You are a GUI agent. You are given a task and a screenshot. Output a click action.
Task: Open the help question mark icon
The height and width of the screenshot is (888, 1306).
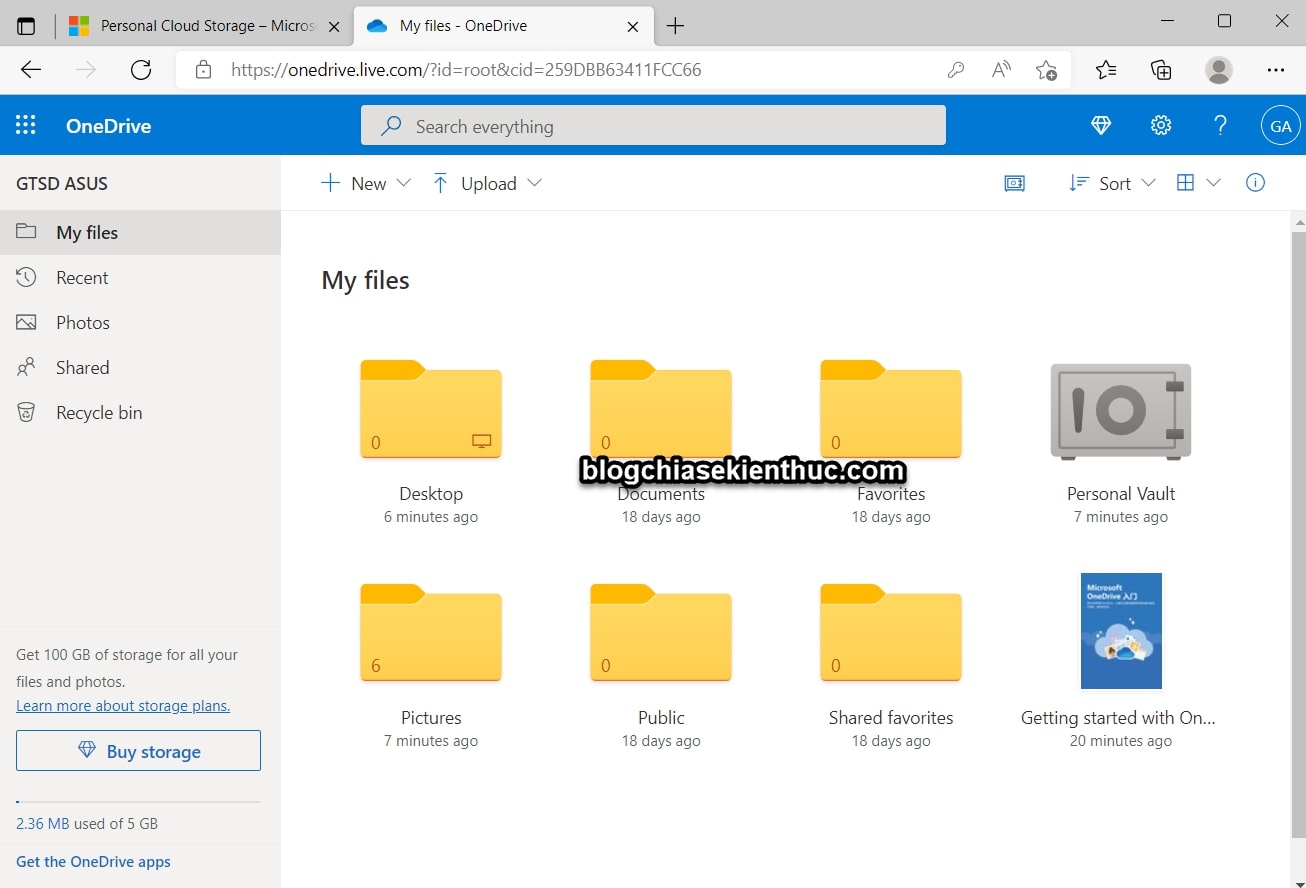point(1220,125)
